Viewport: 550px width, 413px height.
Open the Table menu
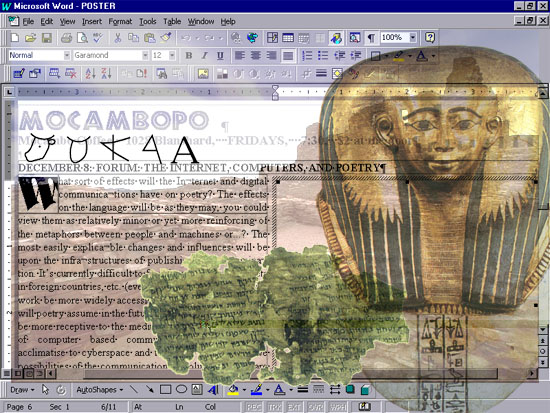pos(172,22)
